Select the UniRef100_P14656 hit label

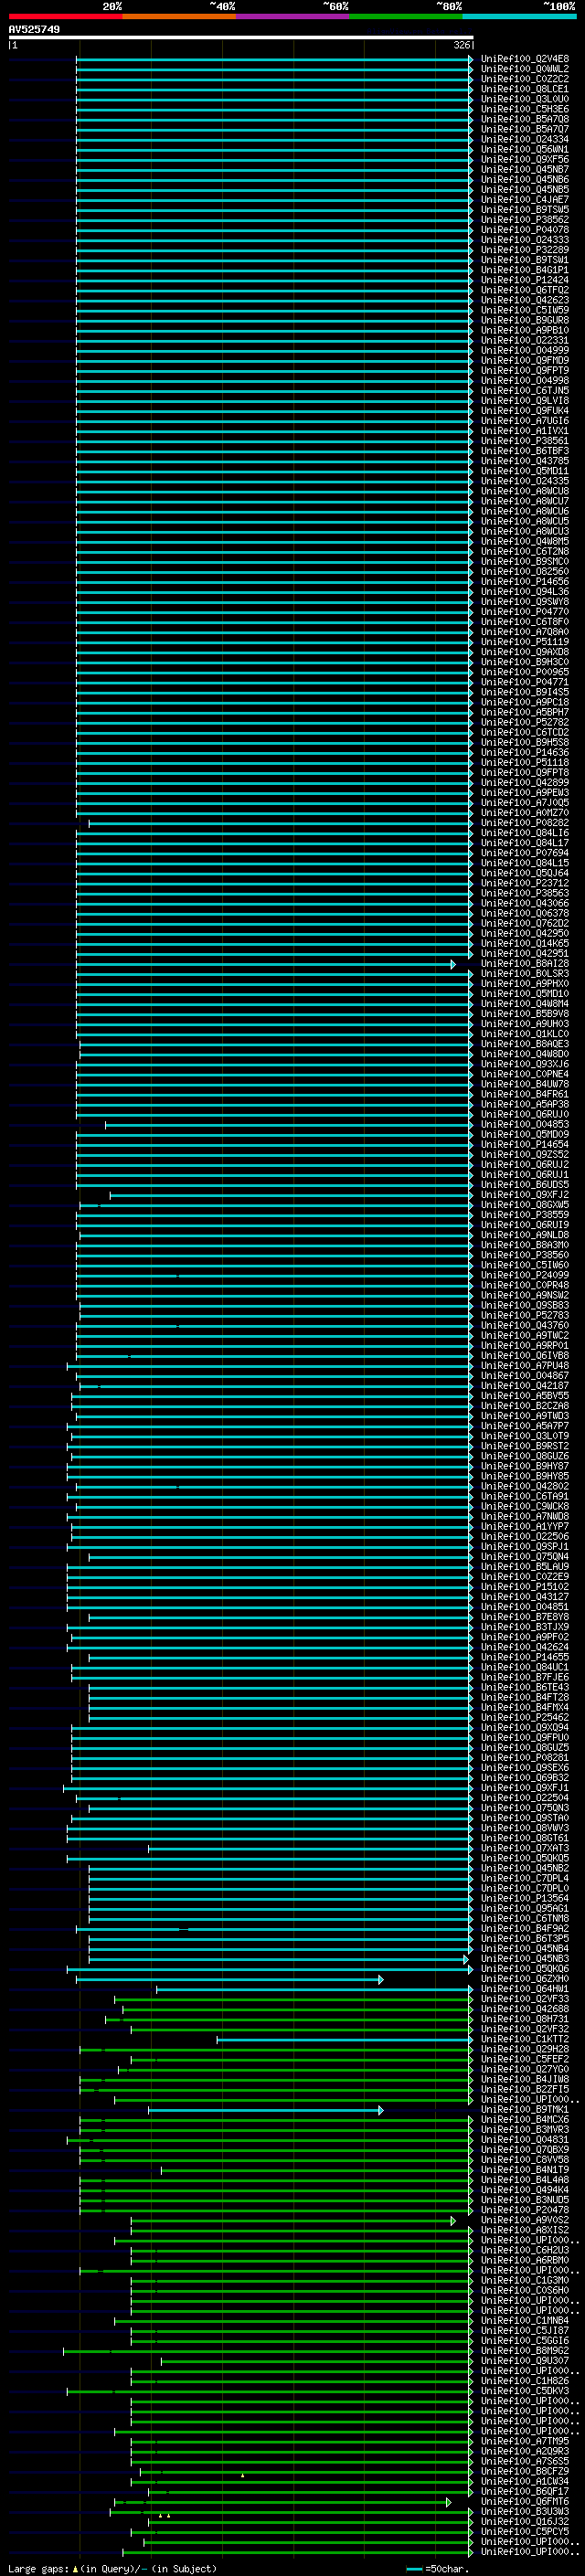click(x=525, y=582)
